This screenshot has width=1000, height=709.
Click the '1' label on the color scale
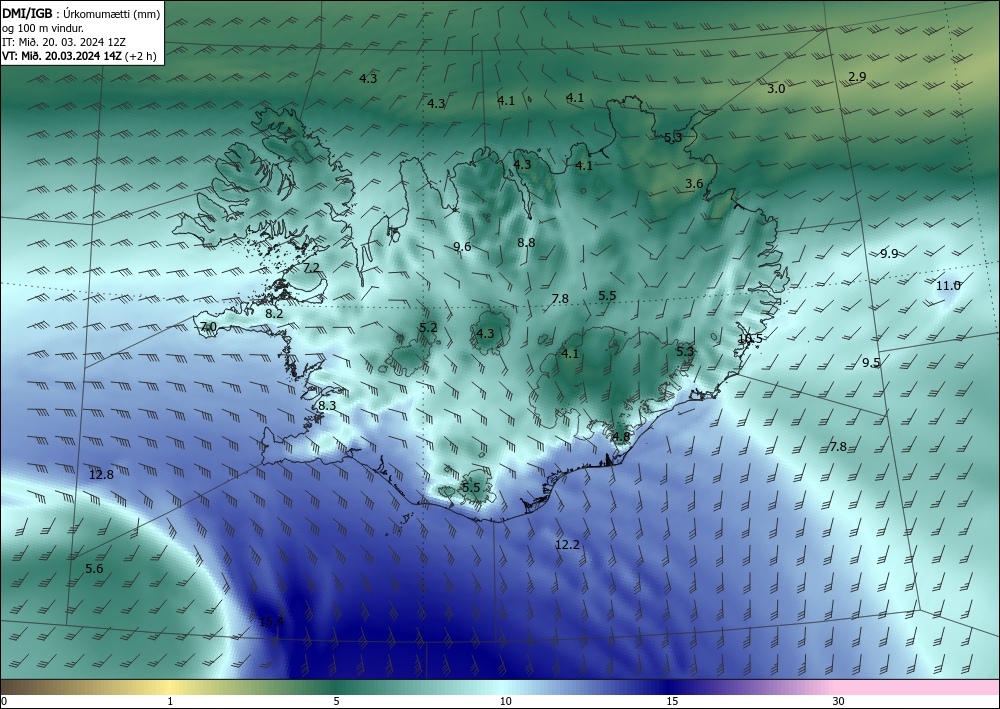[x=170, y=701]
